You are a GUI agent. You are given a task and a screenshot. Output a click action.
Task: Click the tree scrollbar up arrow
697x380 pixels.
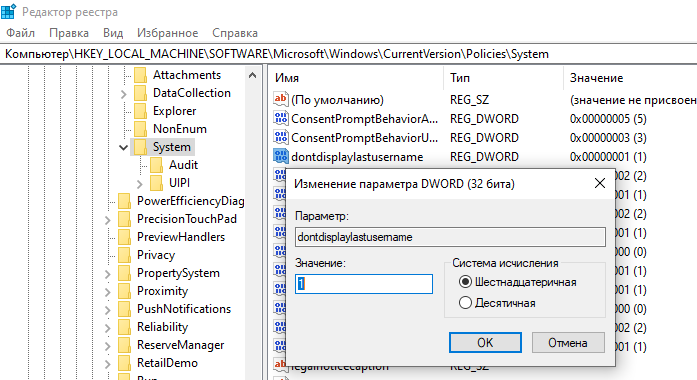pyautogui.click(x=252, y=75)
